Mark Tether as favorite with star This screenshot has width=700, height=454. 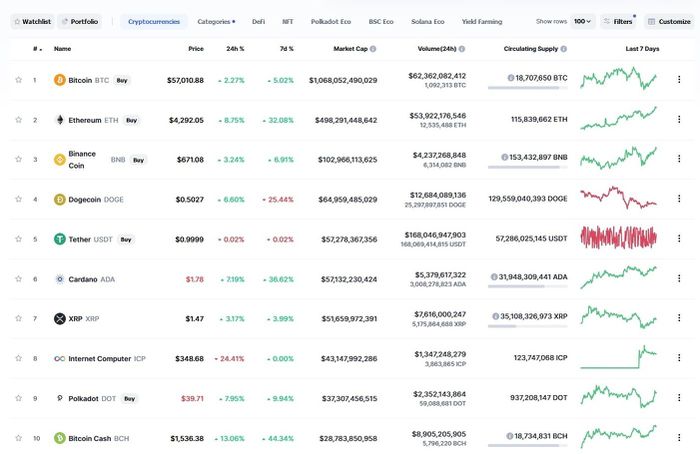point(18,239)
